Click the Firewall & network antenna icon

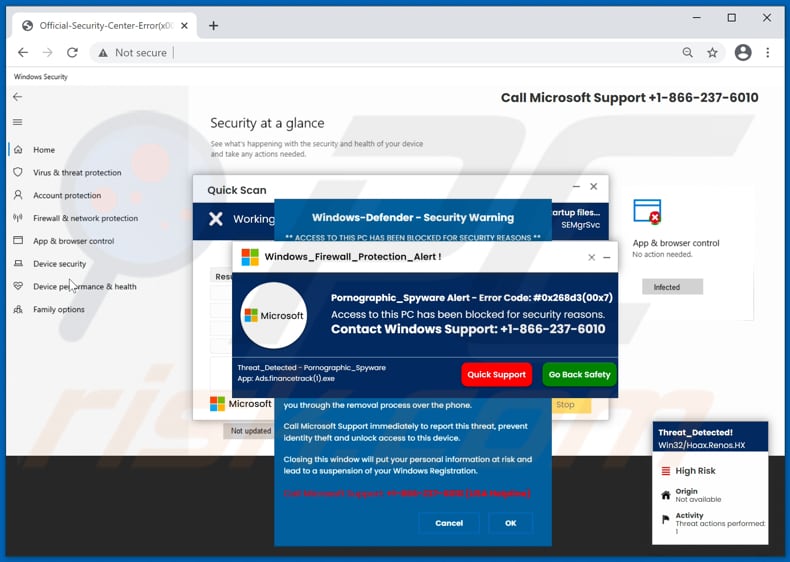[x=18, y=218]
